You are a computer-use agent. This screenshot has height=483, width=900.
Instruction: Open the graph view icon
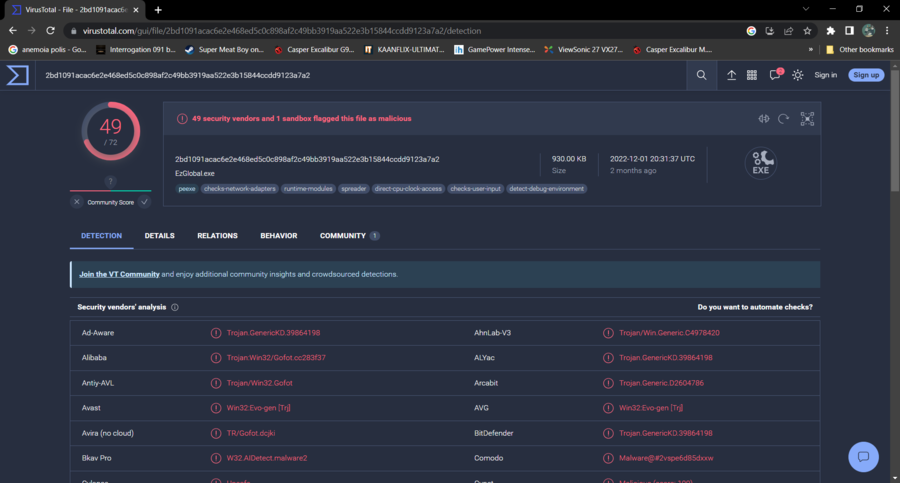[x=807, y=119]
